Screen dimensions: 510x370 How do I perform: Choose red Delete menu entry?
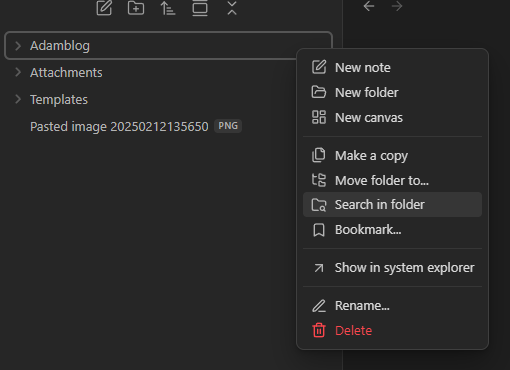[x=392, y=330]
